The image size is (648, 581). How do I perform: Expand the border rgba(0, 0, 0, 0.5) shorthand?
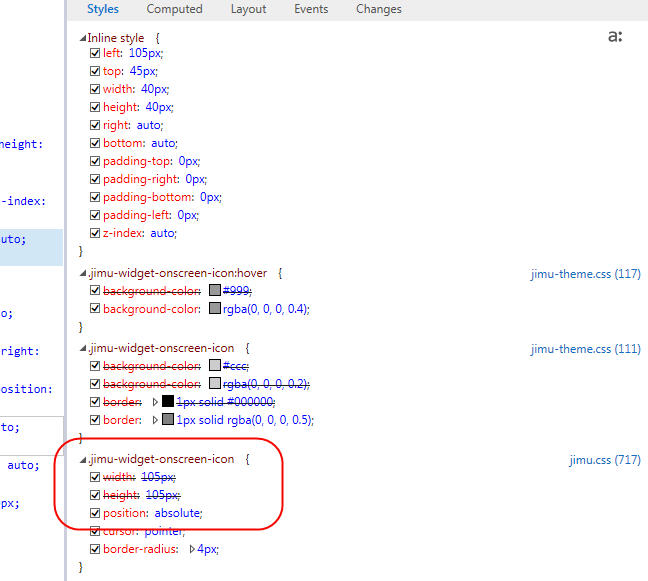(x=155, y=420)
